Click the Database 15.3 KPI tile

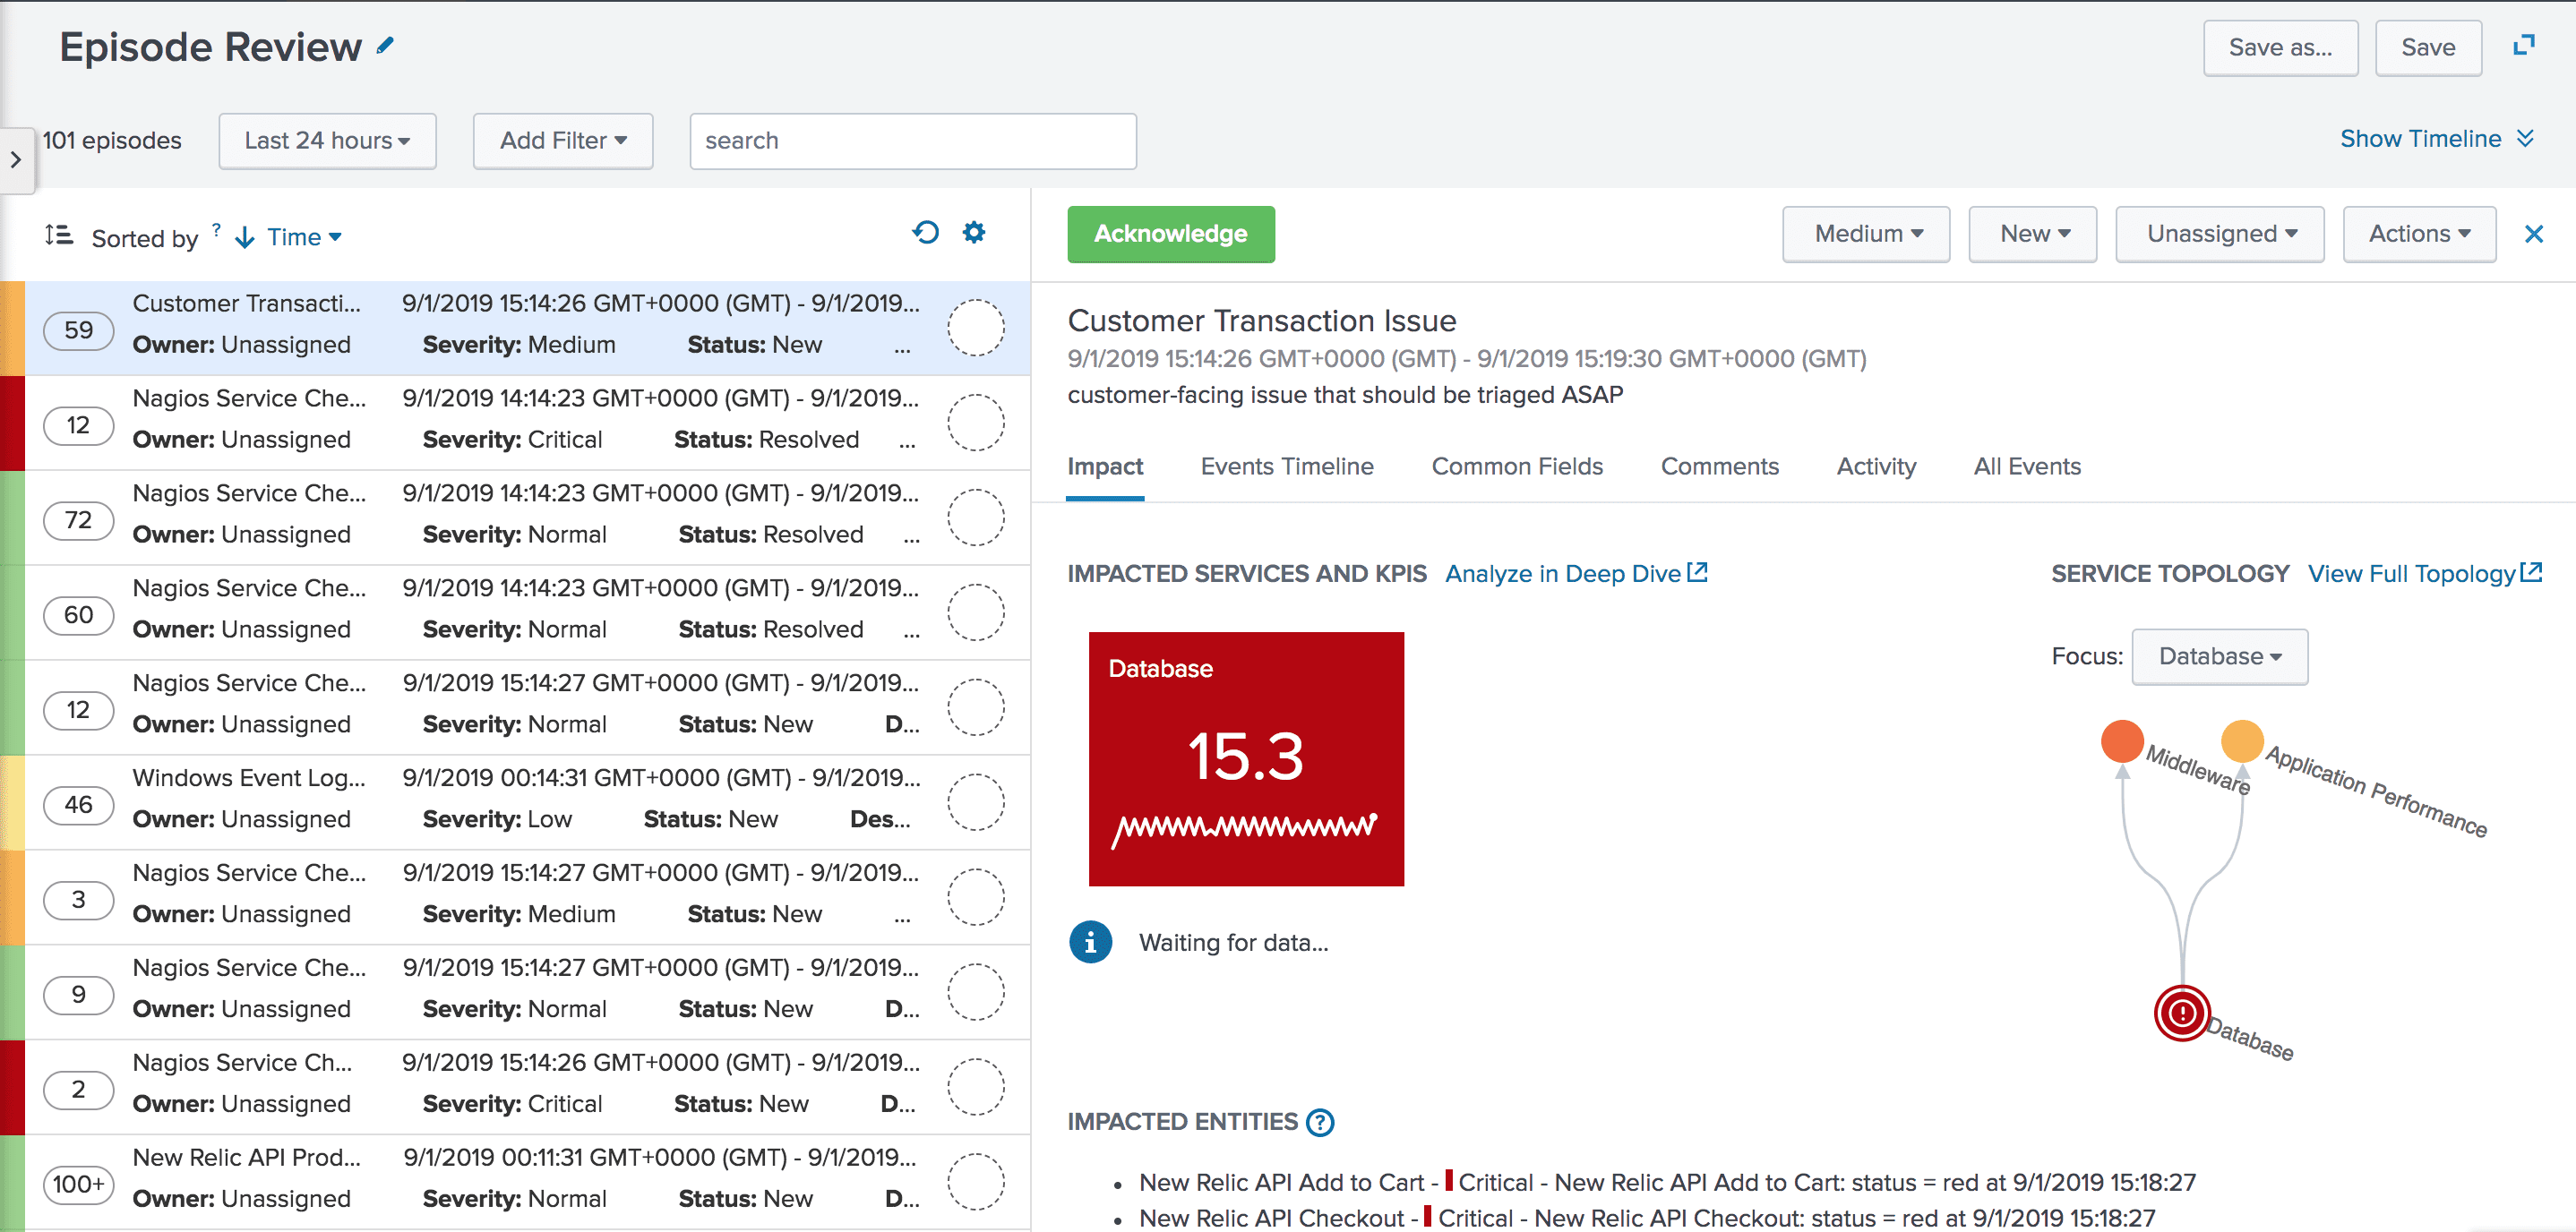[x=1246, y=759]
